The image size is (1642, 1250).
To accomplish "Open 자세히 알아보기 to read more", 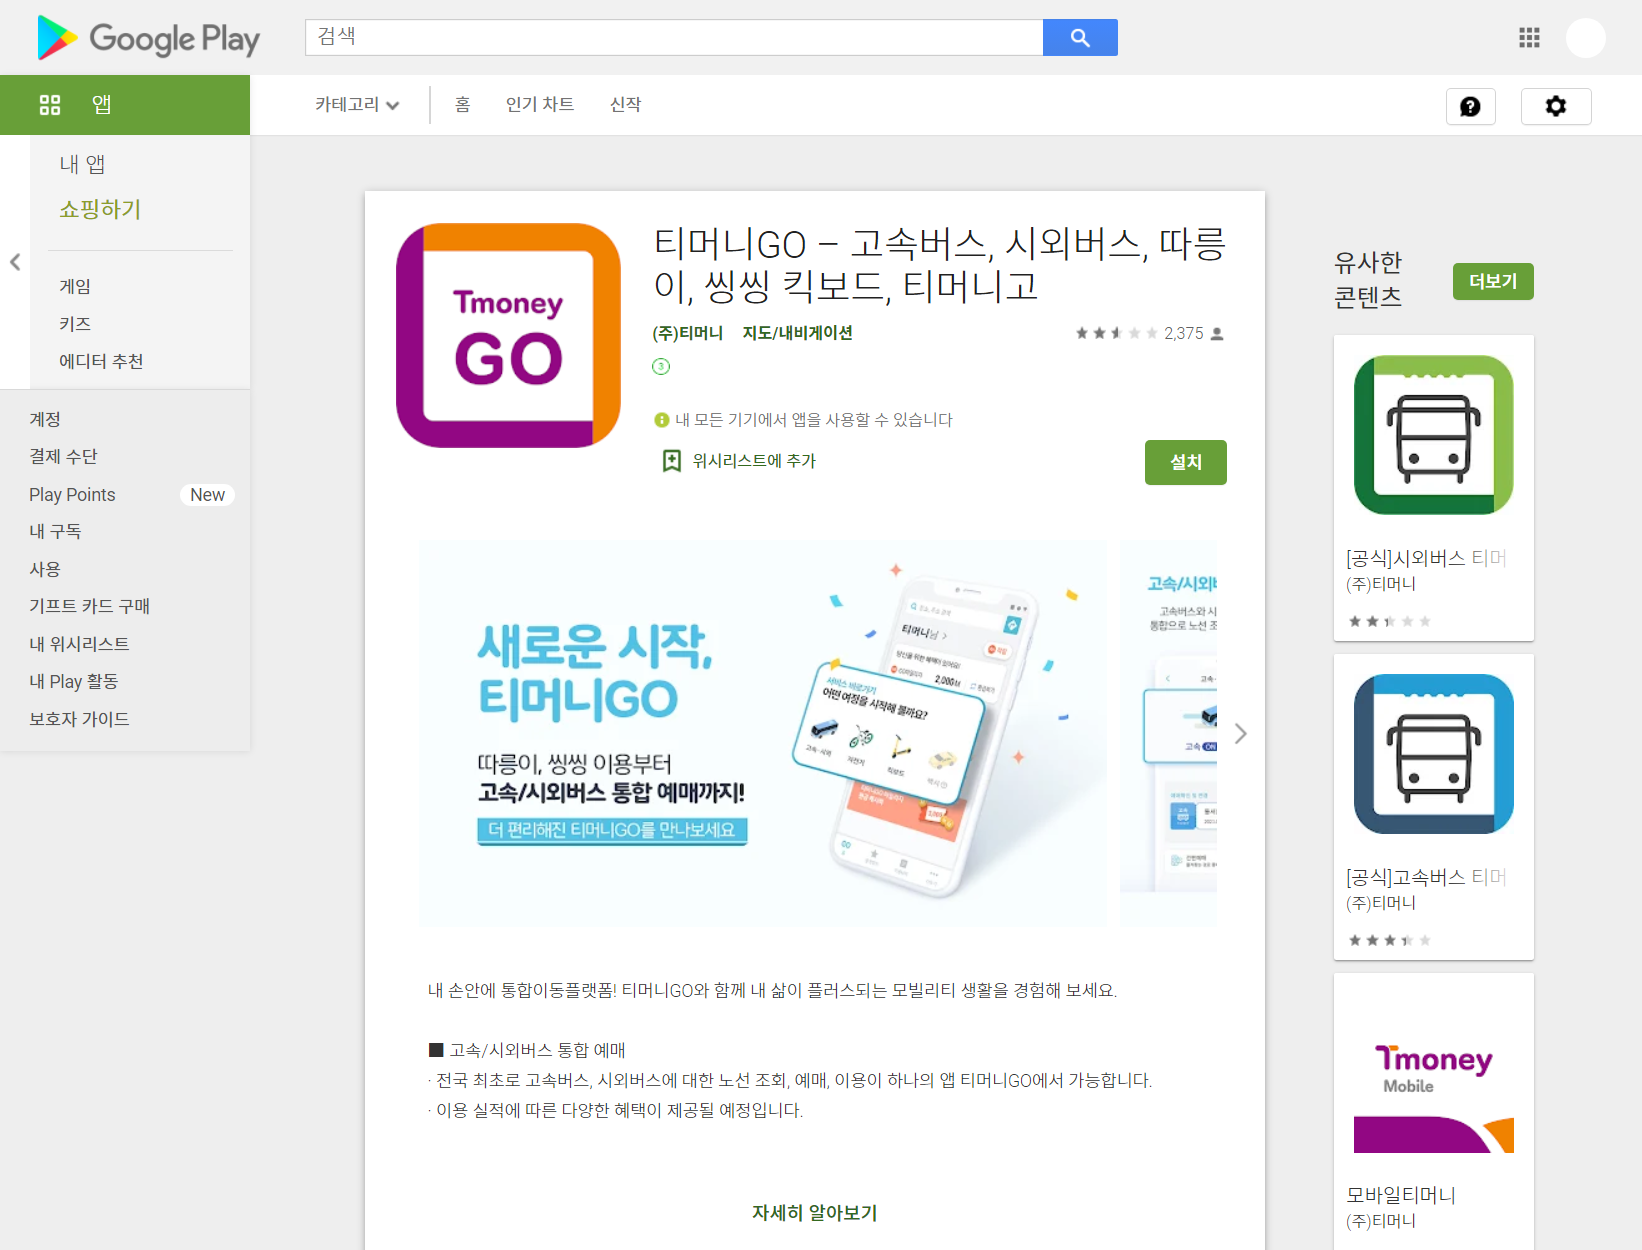I will pyautogui.click(x=813, y=1212).
